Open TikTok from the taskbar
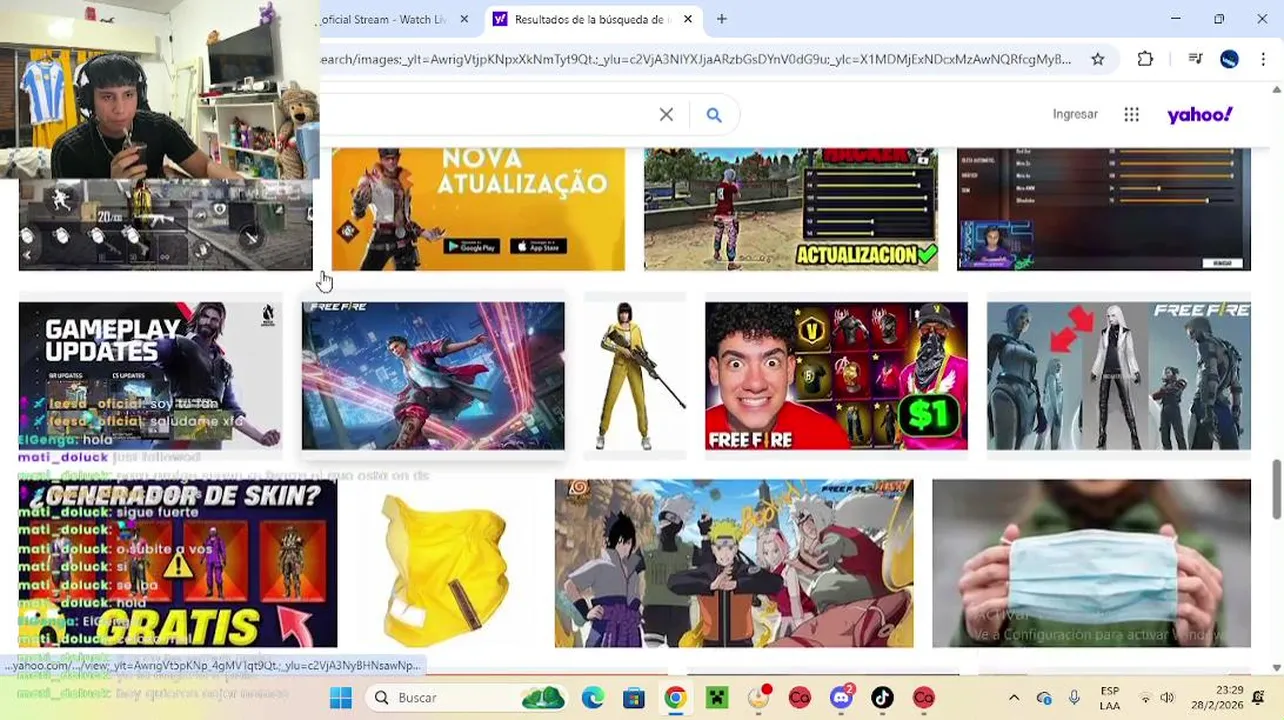Screen dimensions: 1284x720 pos(882,698)
